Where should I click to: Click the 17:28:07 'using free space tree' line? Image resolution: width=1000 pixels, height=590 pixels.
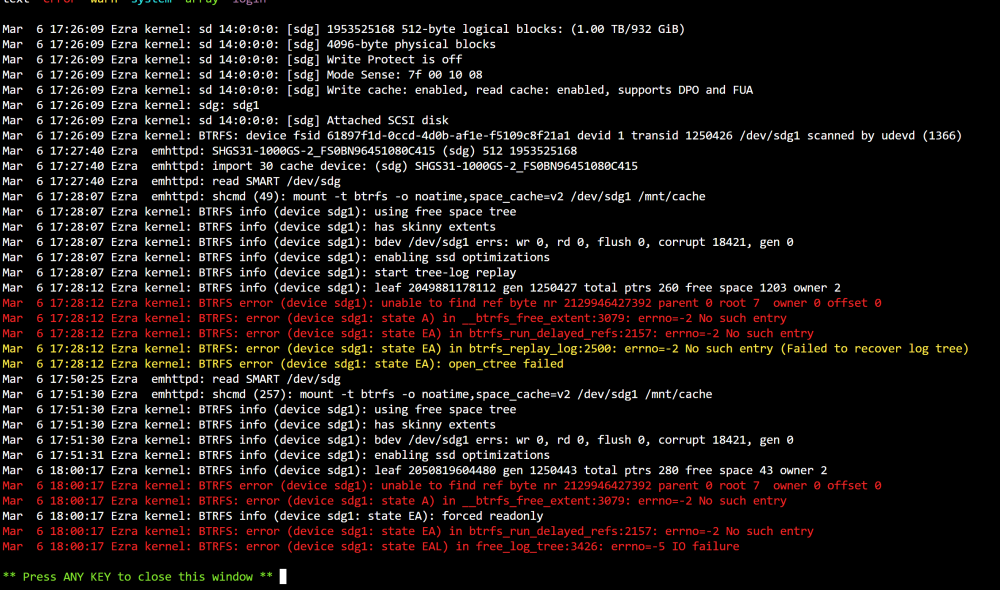[259, 212]
